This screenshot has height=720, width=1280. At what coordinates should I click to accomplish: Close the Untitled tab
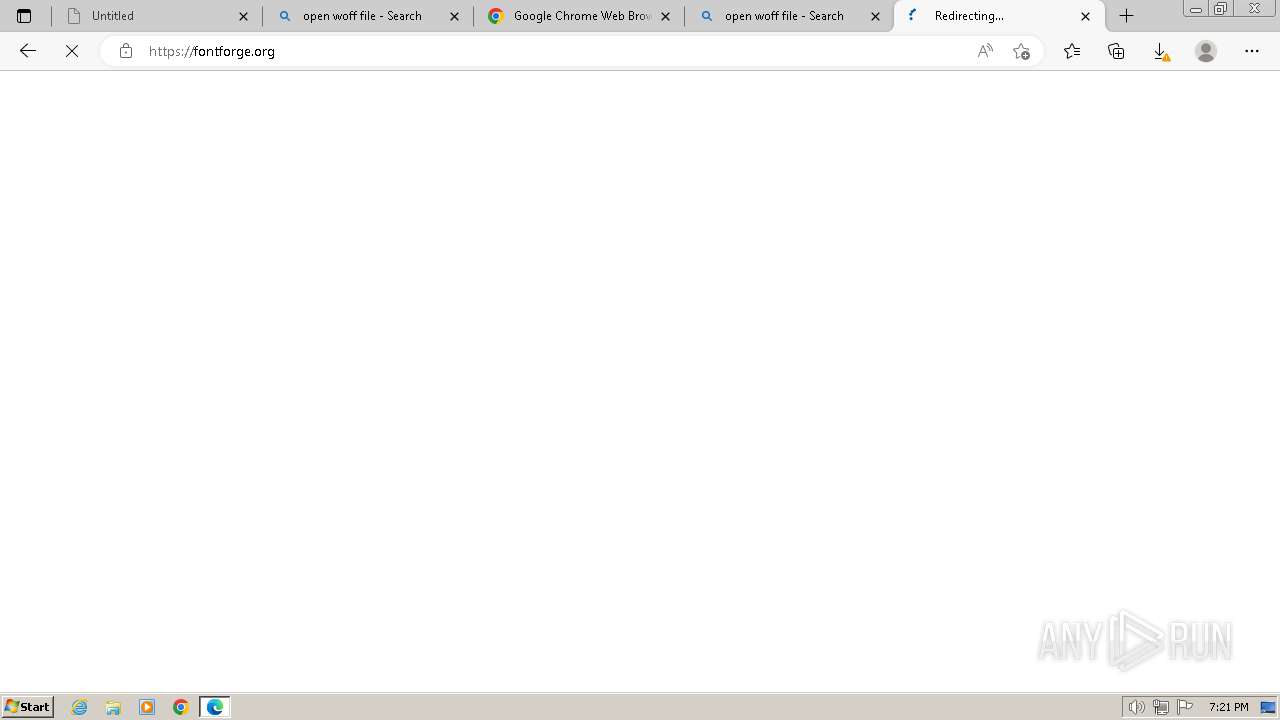tap(243, 16)
